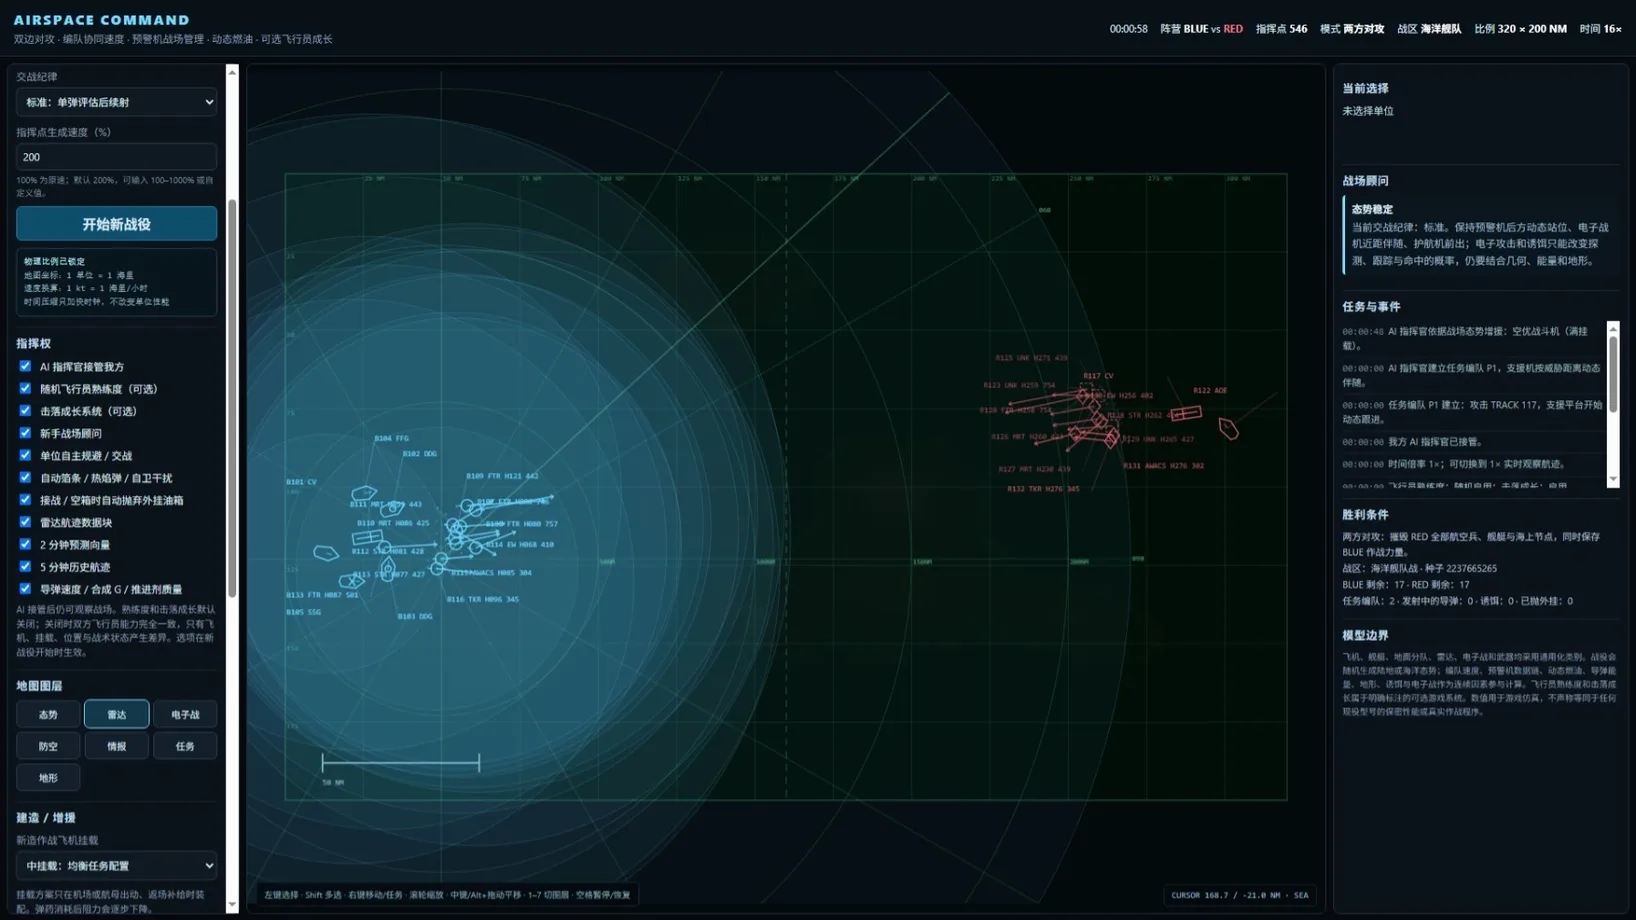
Task: Open the 新造作战飞机挂载 loadout dropdown
Action: click(116, 866)
